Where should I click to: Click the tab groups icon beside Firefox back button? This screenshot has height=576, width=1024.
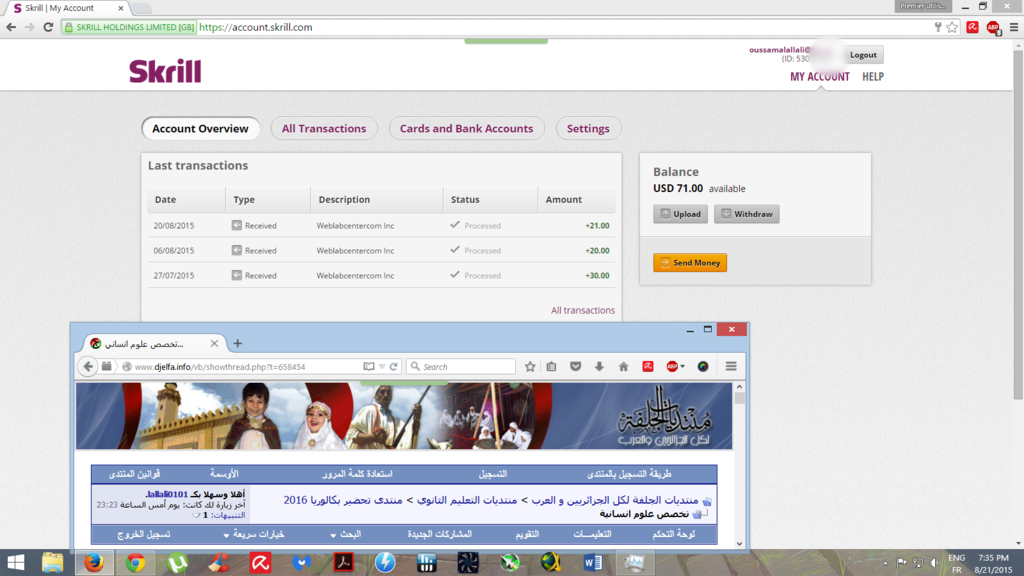click(x=106, y=366)
